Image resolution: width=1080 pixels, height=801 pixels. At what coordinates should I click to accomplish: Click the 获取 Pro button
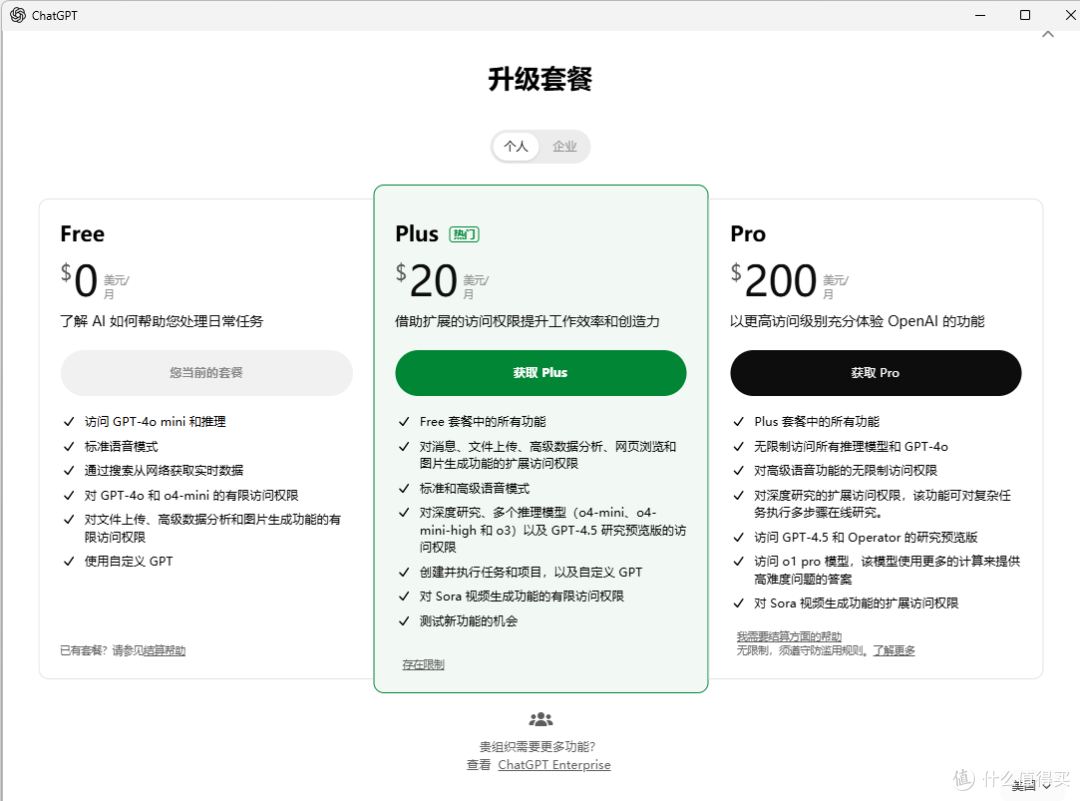(x=875, y=372)
